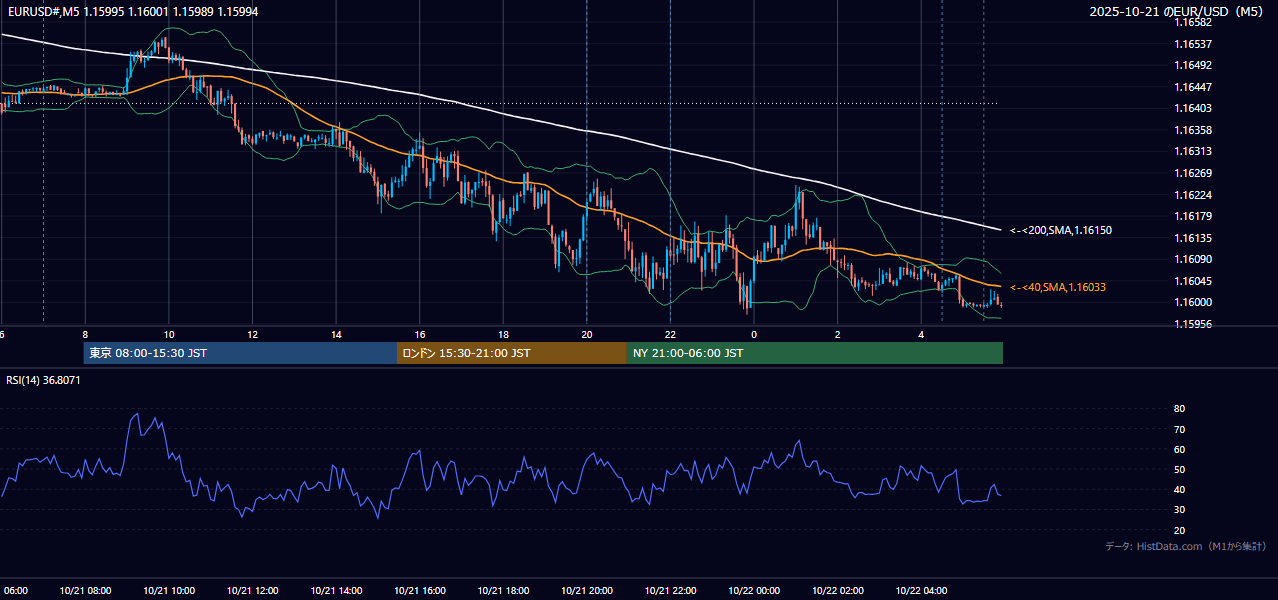This screenshot has width=1278, height=600.
Task: Click the 10/22 00:00 time label
Action: coord(754,591)
